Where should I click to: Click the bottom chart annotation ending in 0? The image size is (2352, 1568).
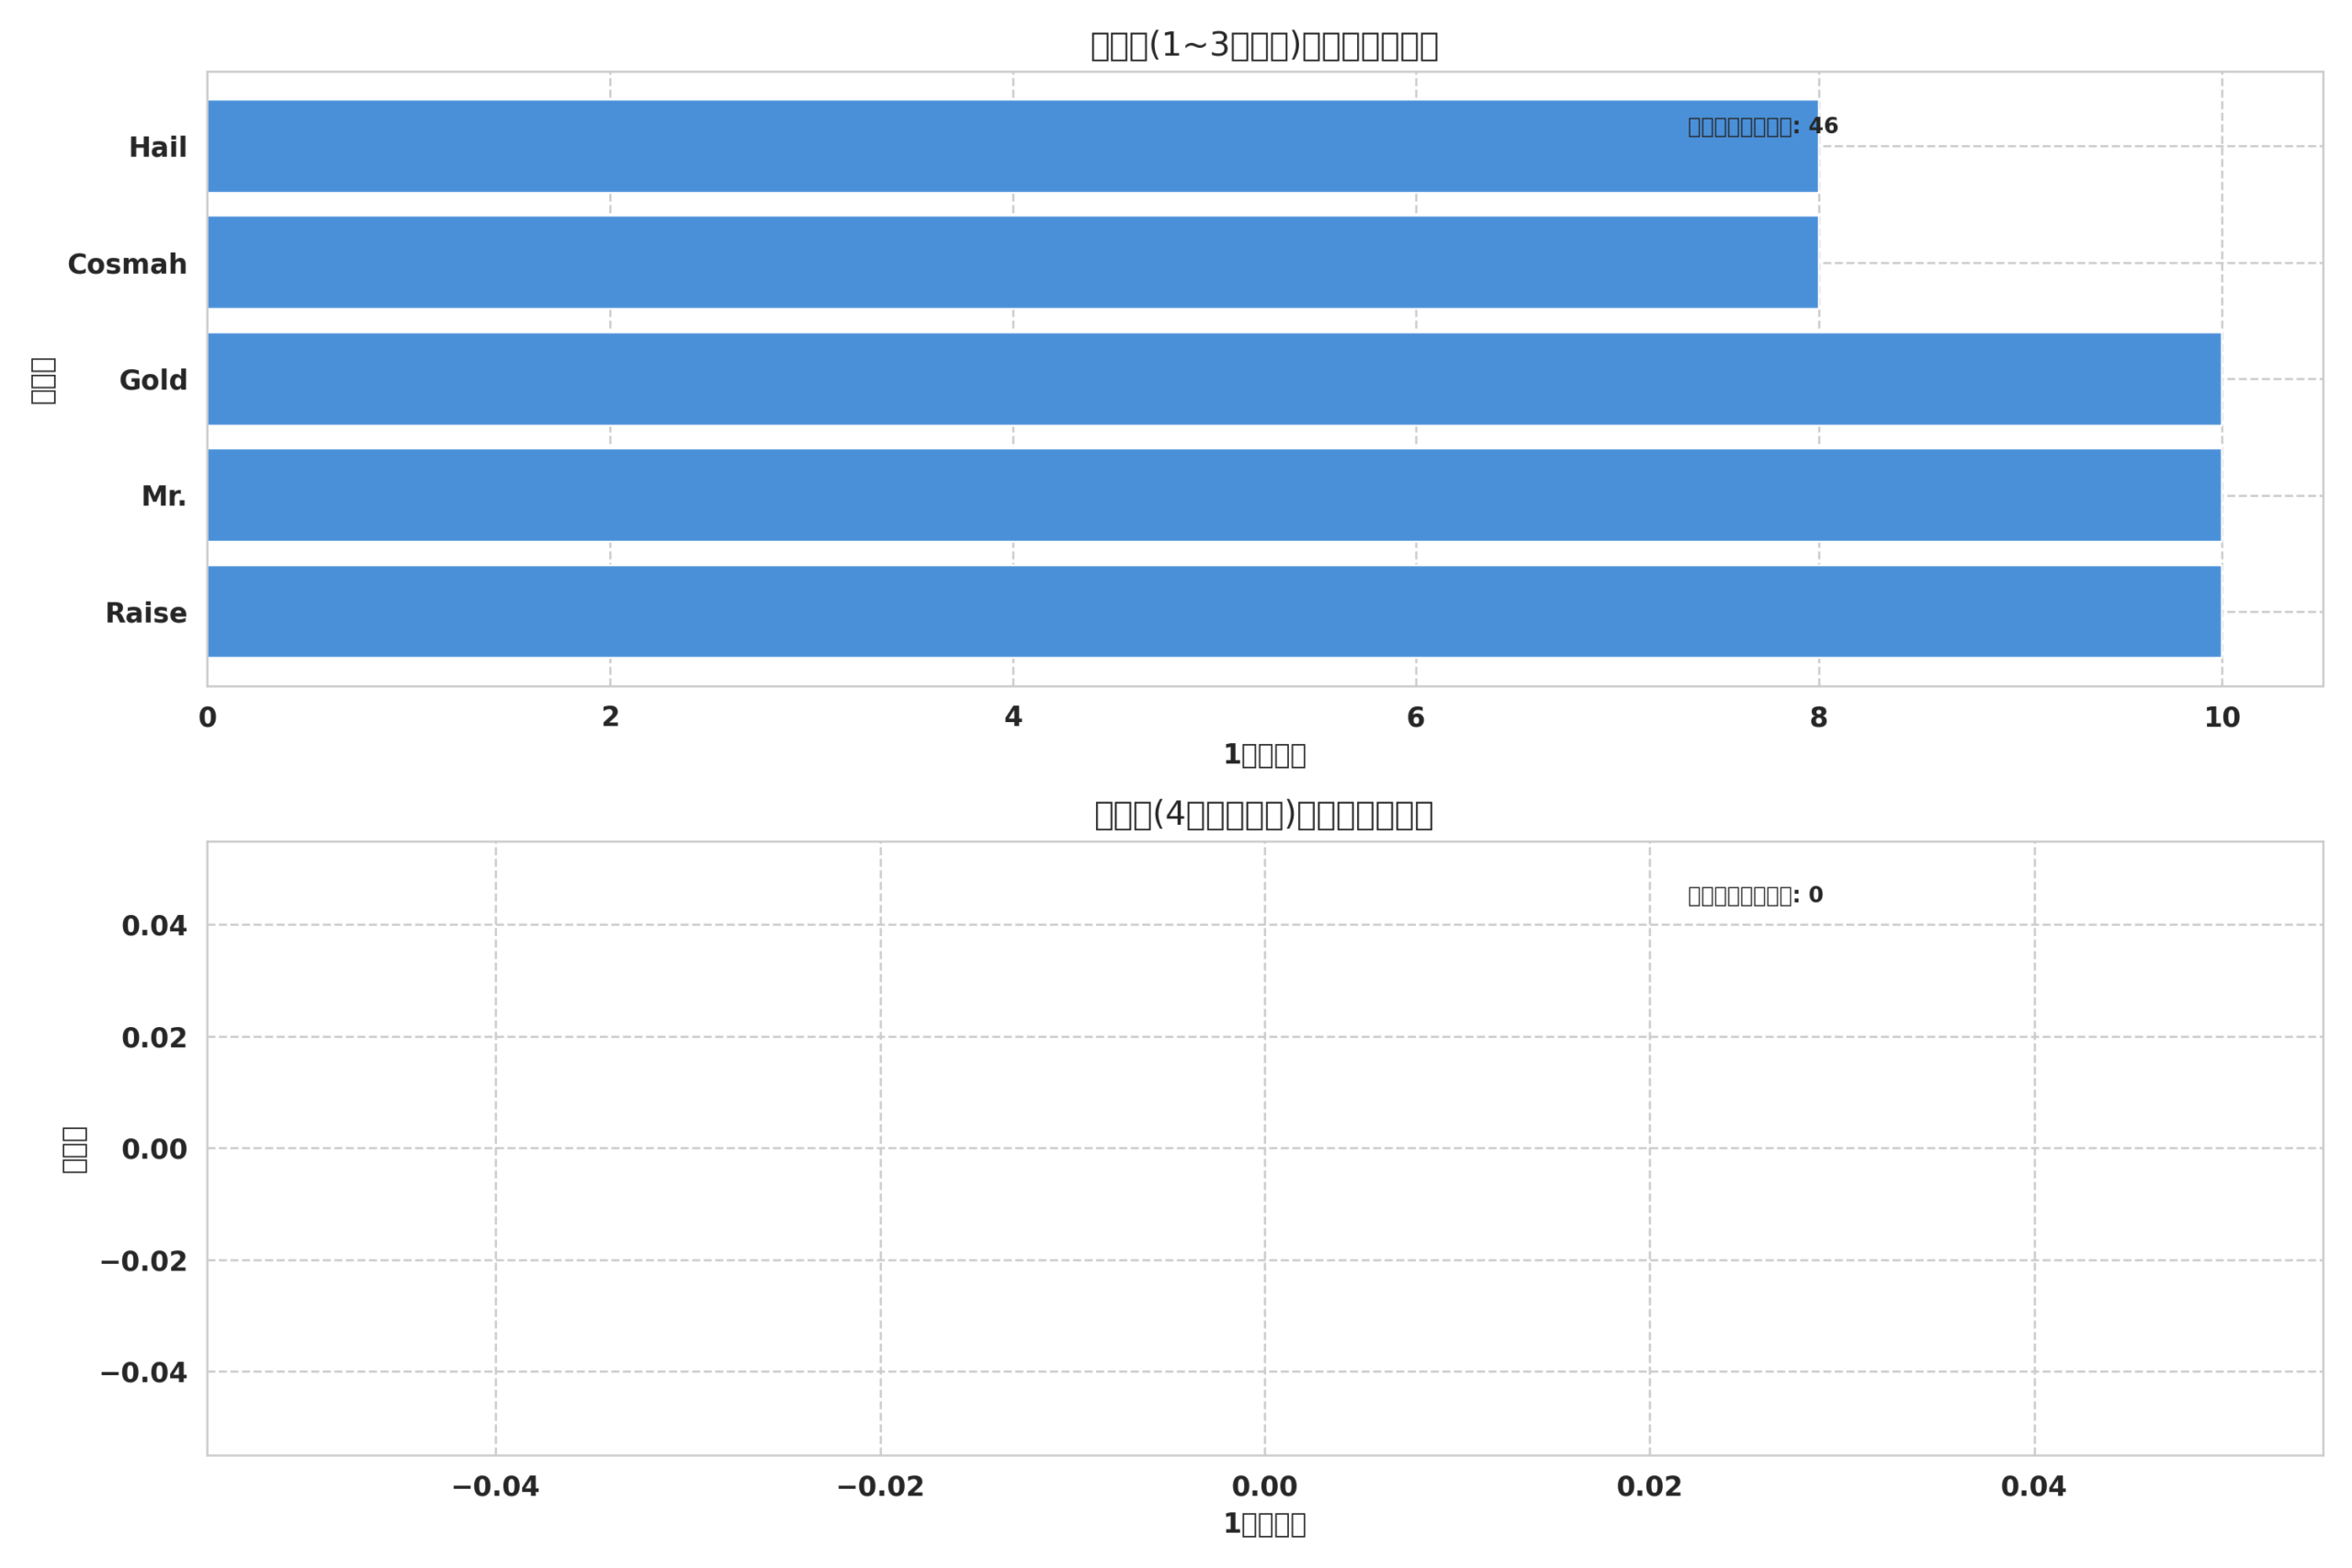coord(1755,896)
